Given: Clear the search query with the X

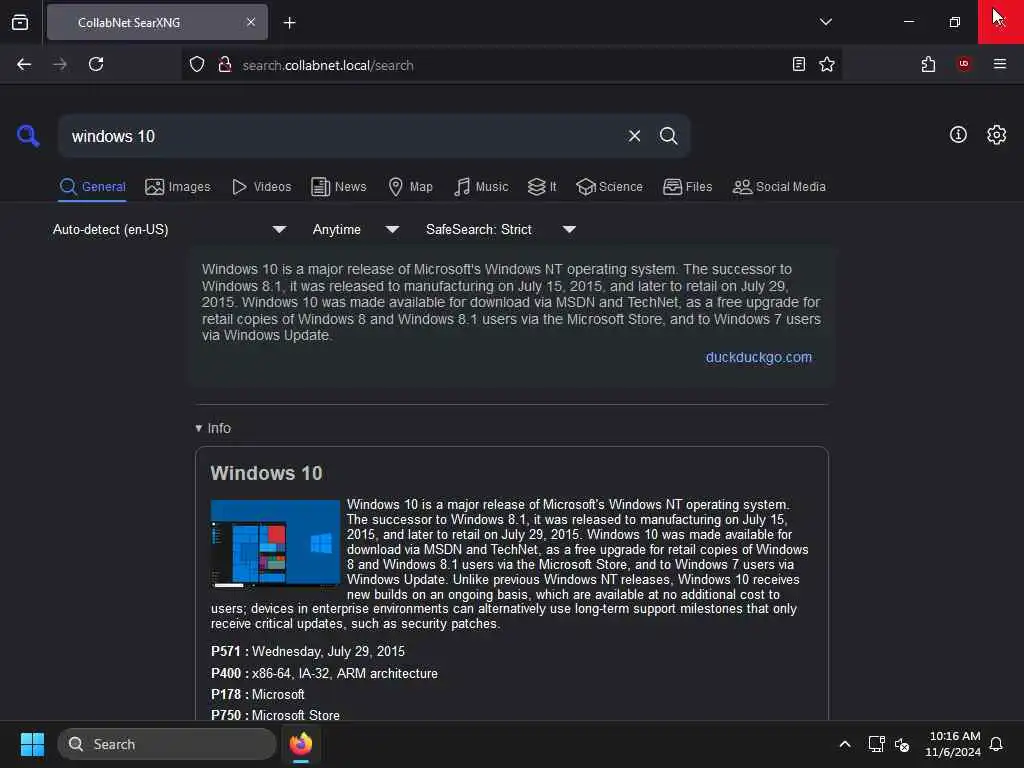Looking at the screenshot, I should [634, 136].
